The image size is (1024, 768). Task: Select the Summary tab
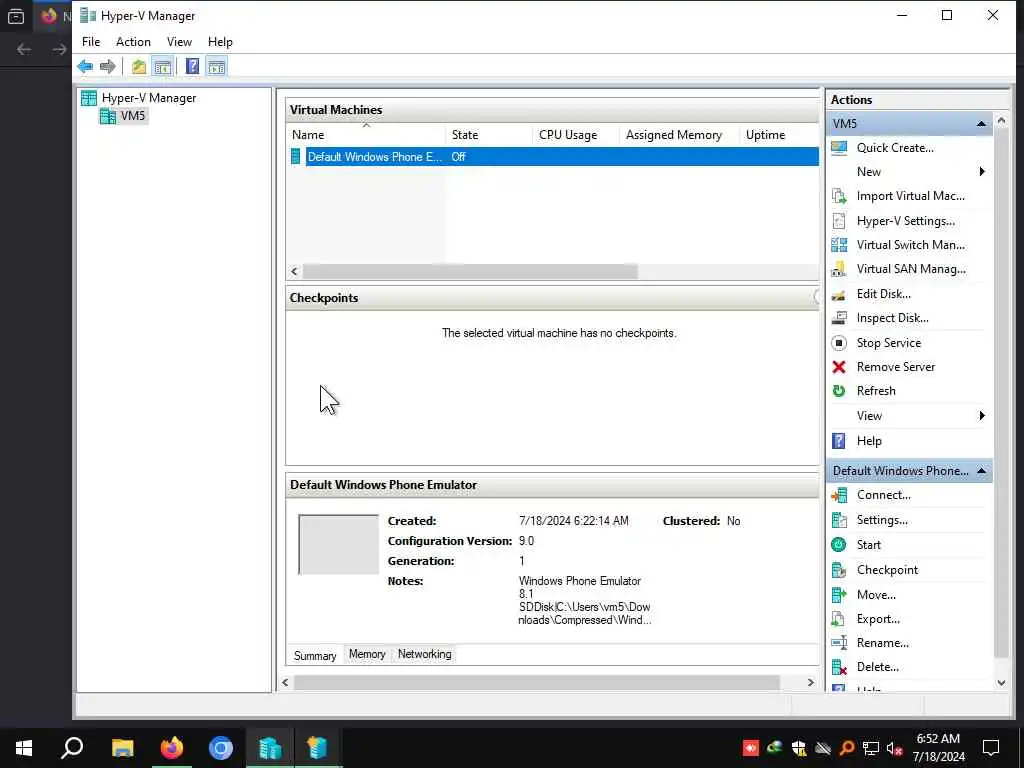click(x=315, y=656)
